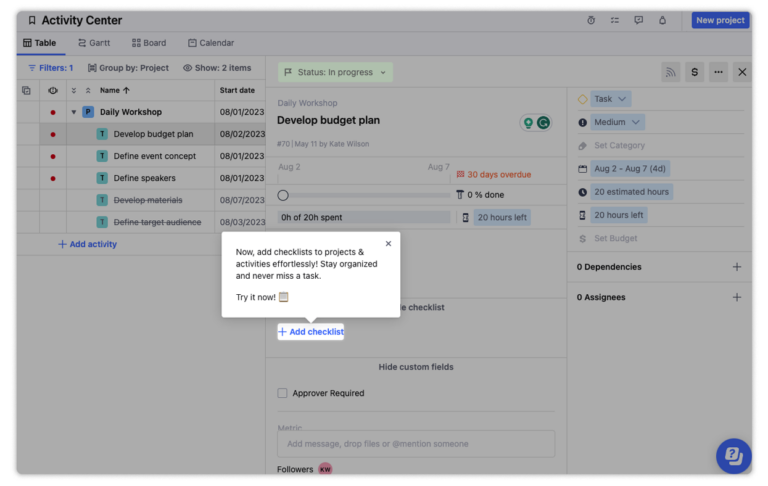This screenshot has width=768, height=486.
Task: Toggle red dot on Define speakers row
Action: coord(53,178)
